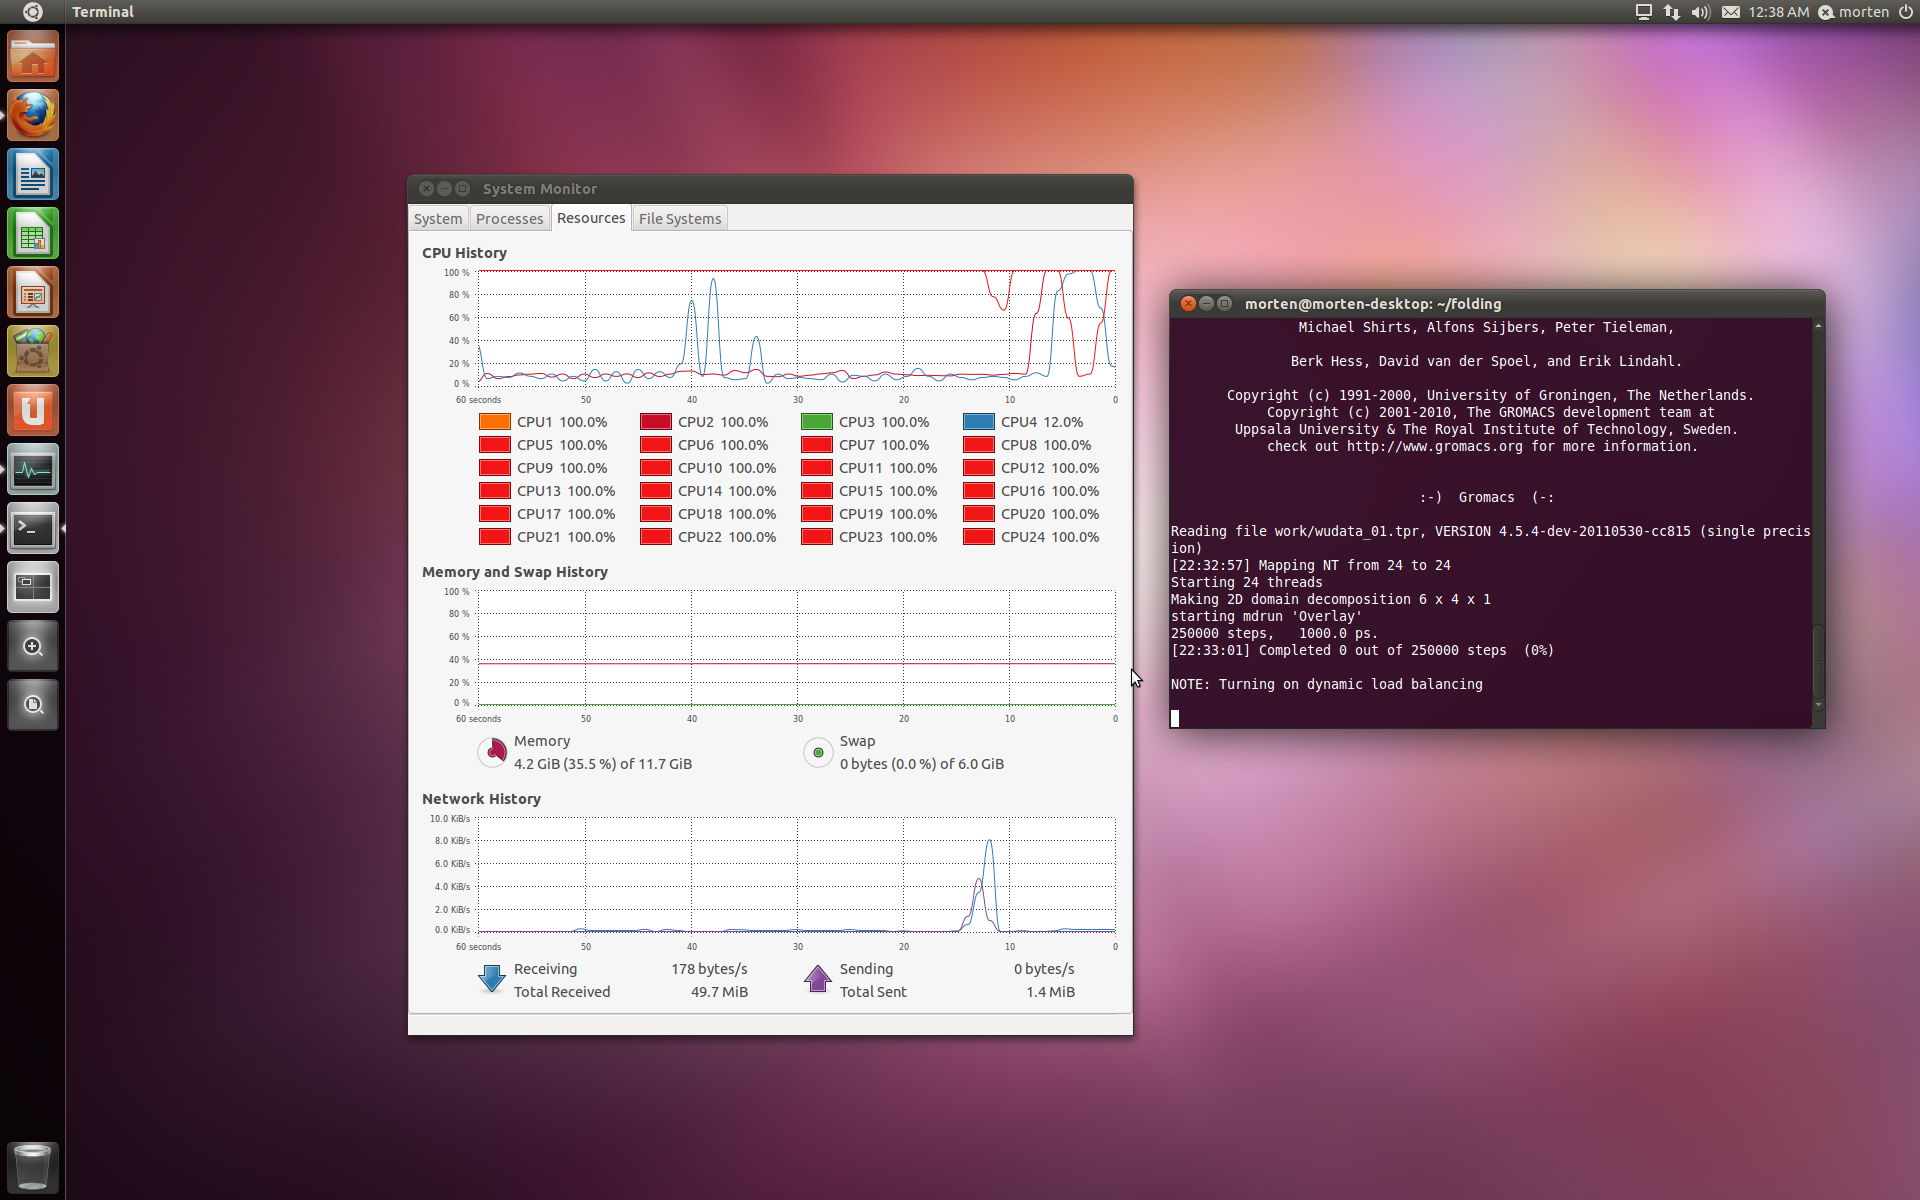Screen dimensions: 1920x1200
Task: Open the sound volume indicator
Action: point(1701,12)
